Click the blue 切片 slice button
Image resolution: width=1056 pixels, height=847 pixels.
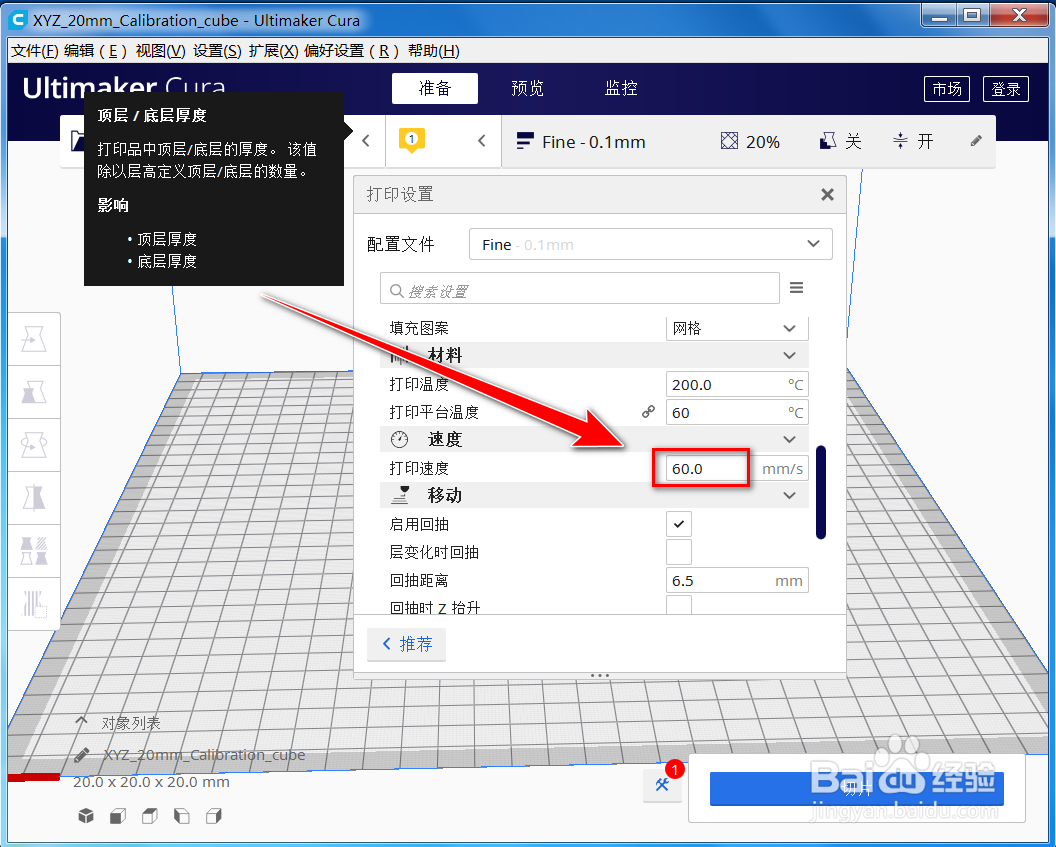click(857, 788)
